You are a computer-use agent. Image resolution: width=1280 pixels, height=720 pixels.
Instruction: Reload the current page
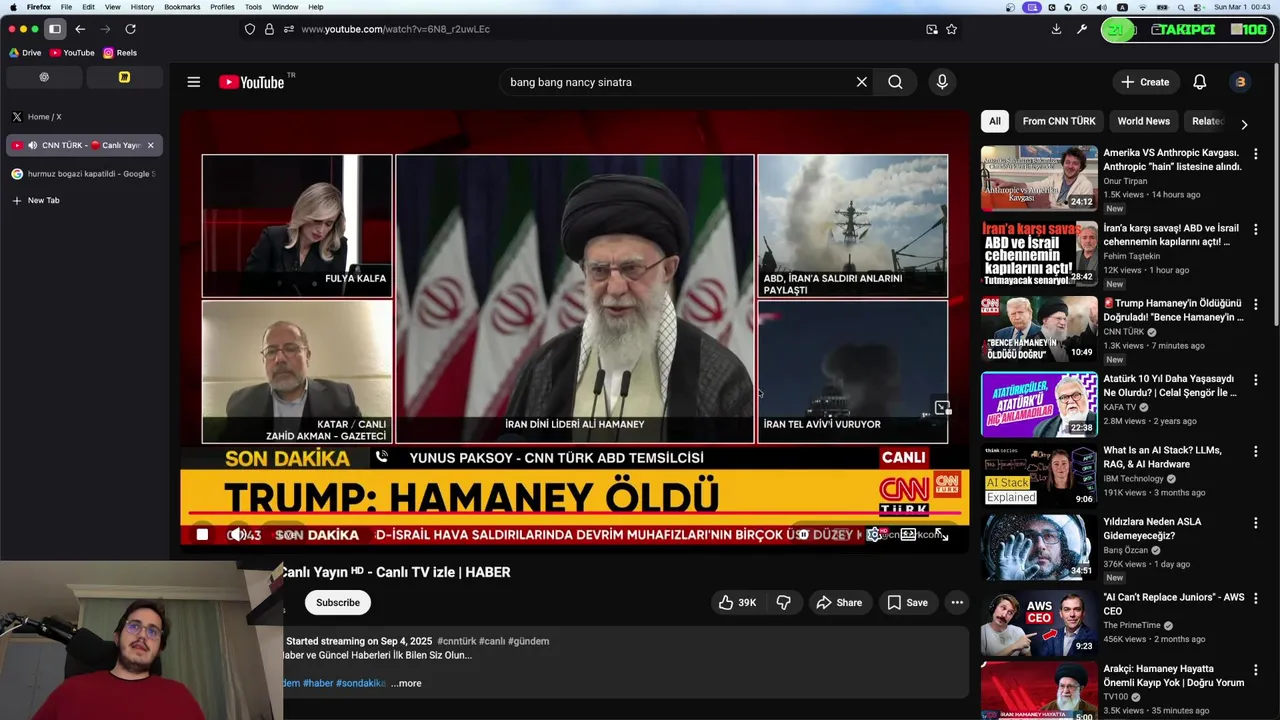point(130,29)
